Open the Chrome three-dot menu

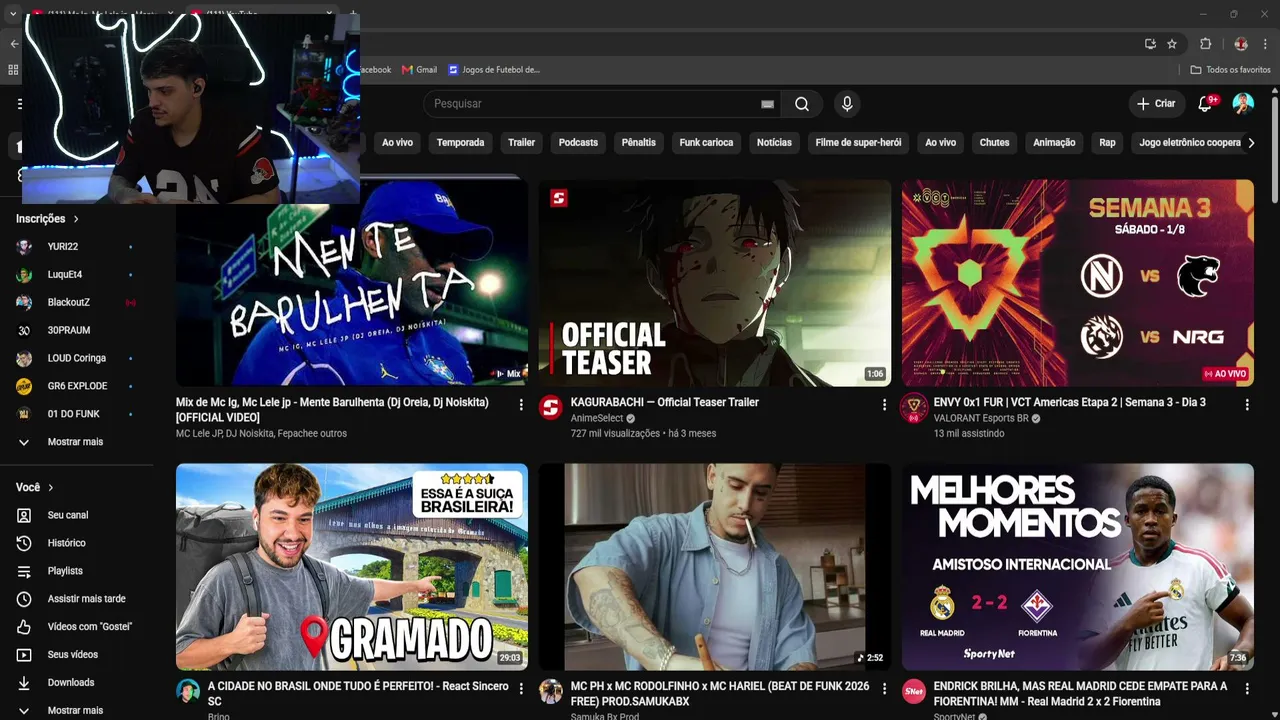(x=1265, y=44)
